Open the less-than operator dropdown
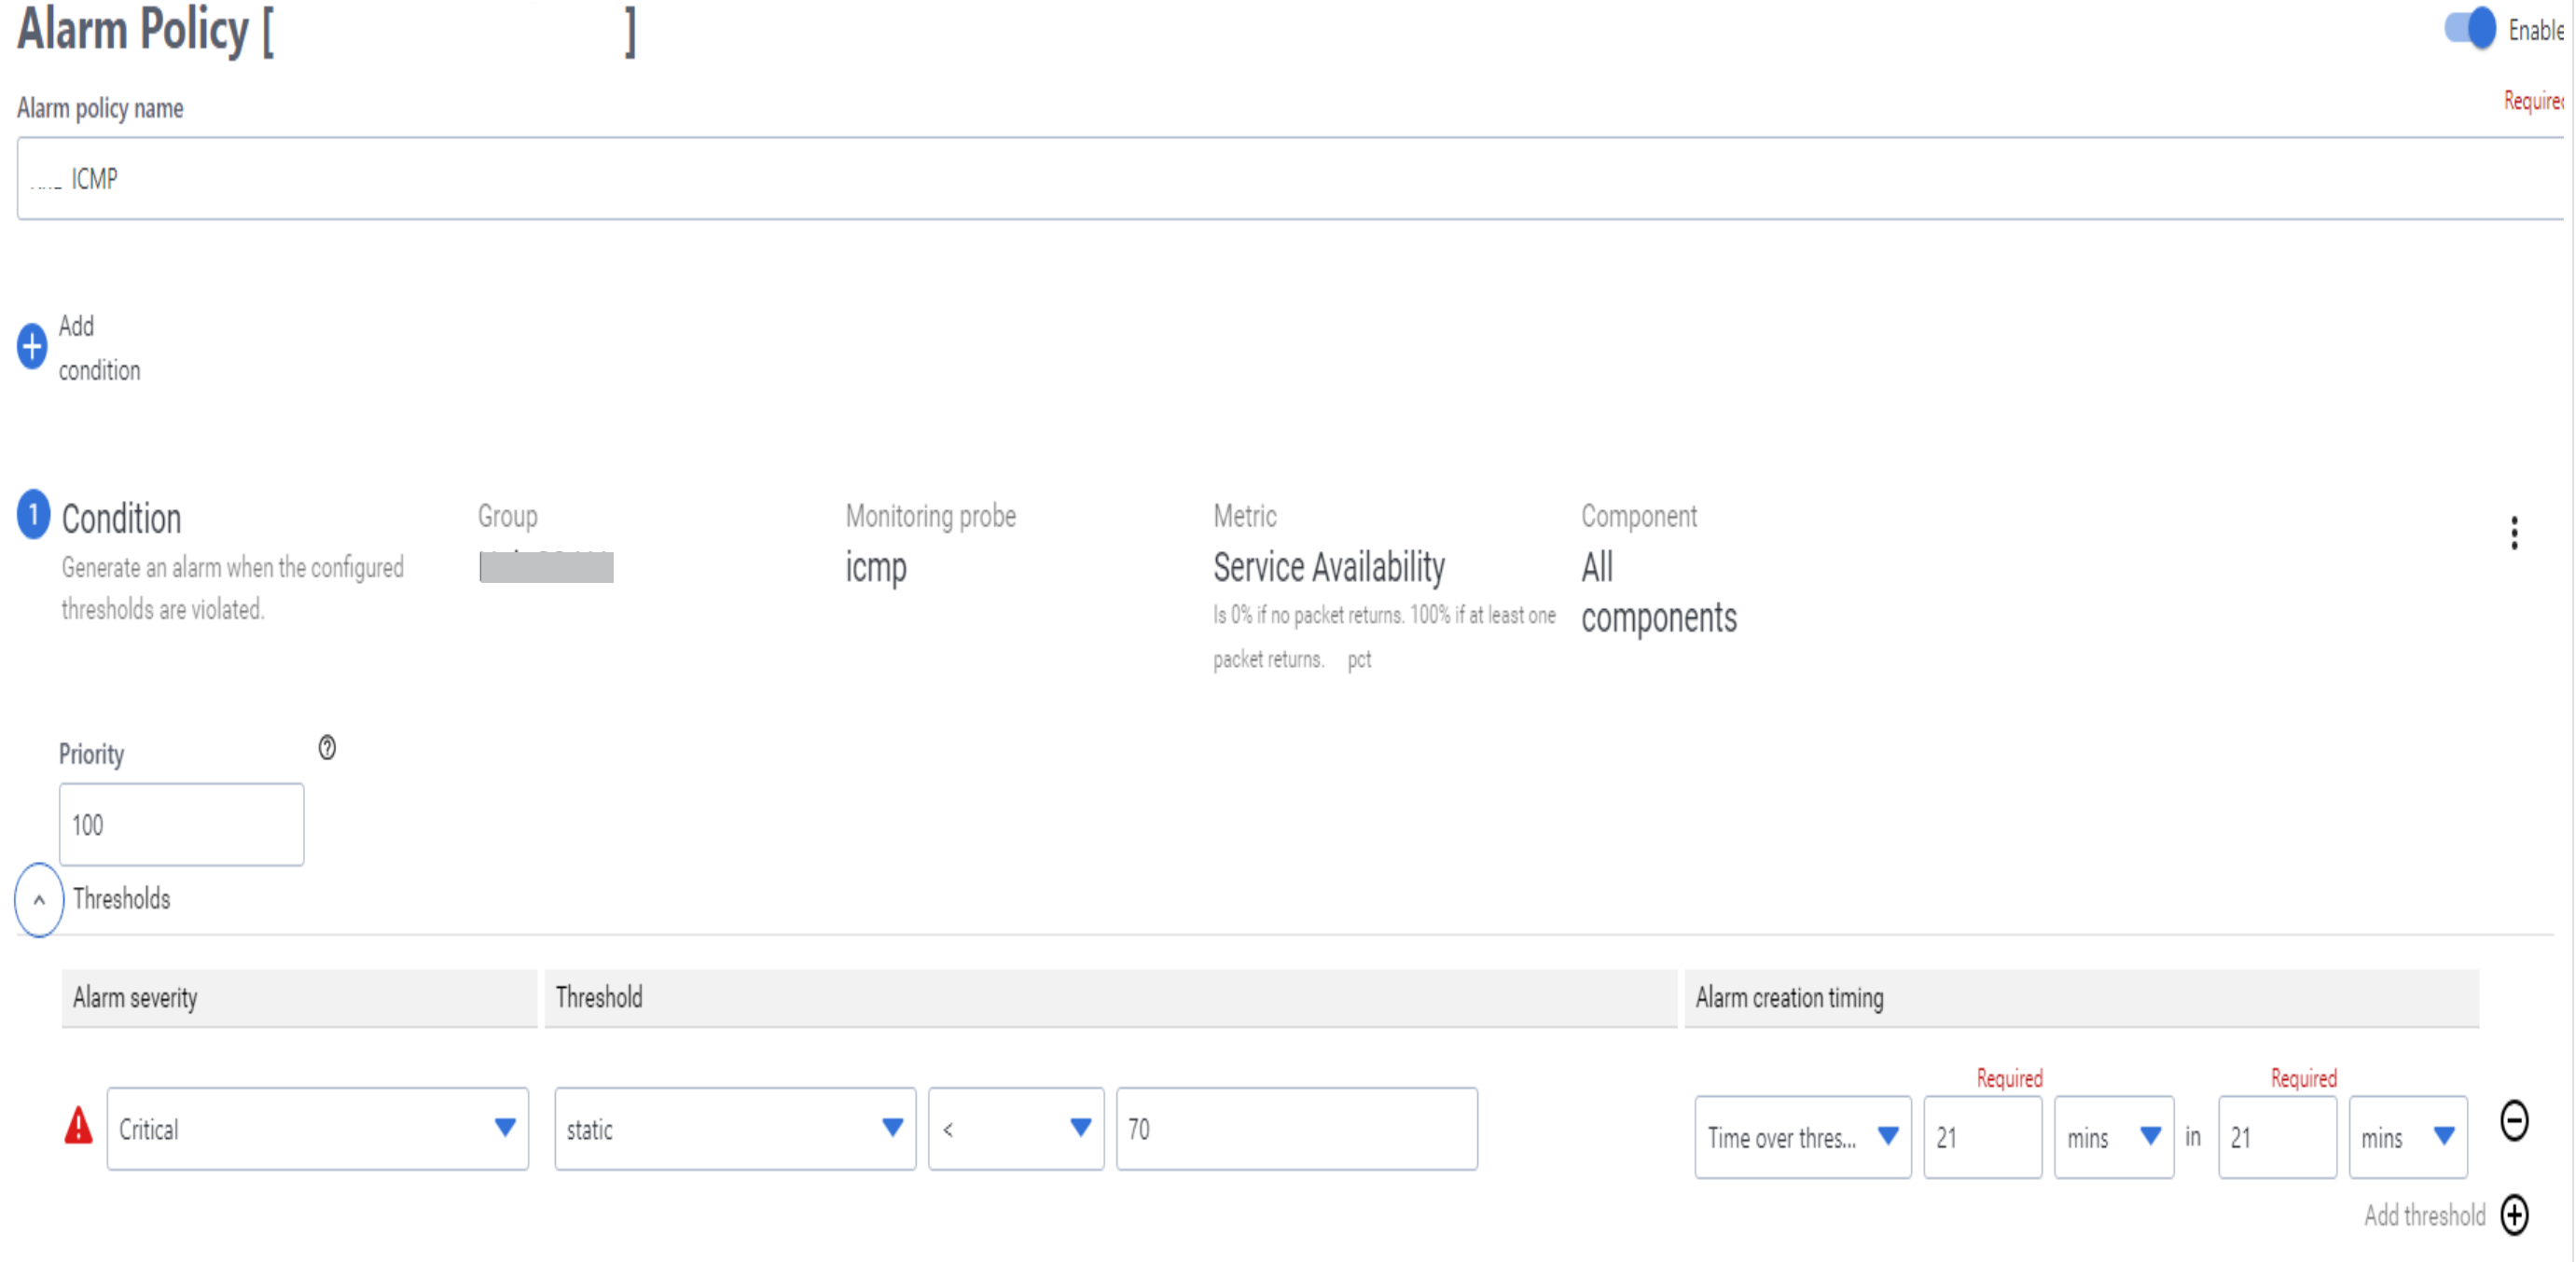Viewport: 2576px width, 1262px height. [x=1015, y=1129]
